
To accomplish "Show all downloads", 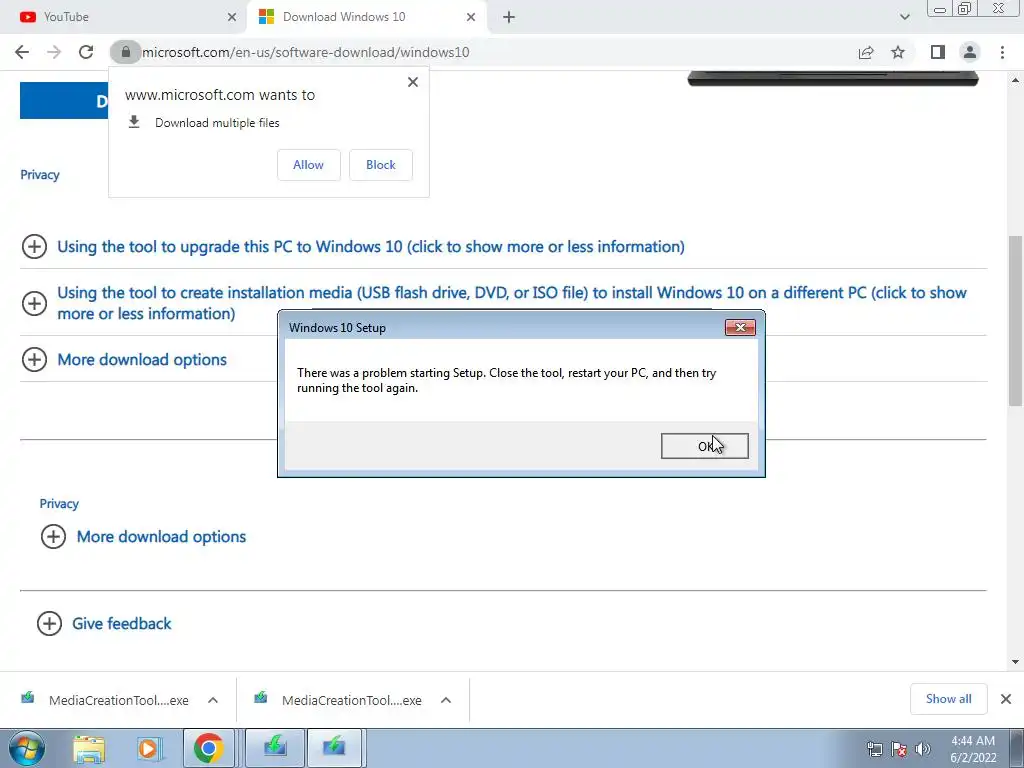I will [x=948, y=699].
